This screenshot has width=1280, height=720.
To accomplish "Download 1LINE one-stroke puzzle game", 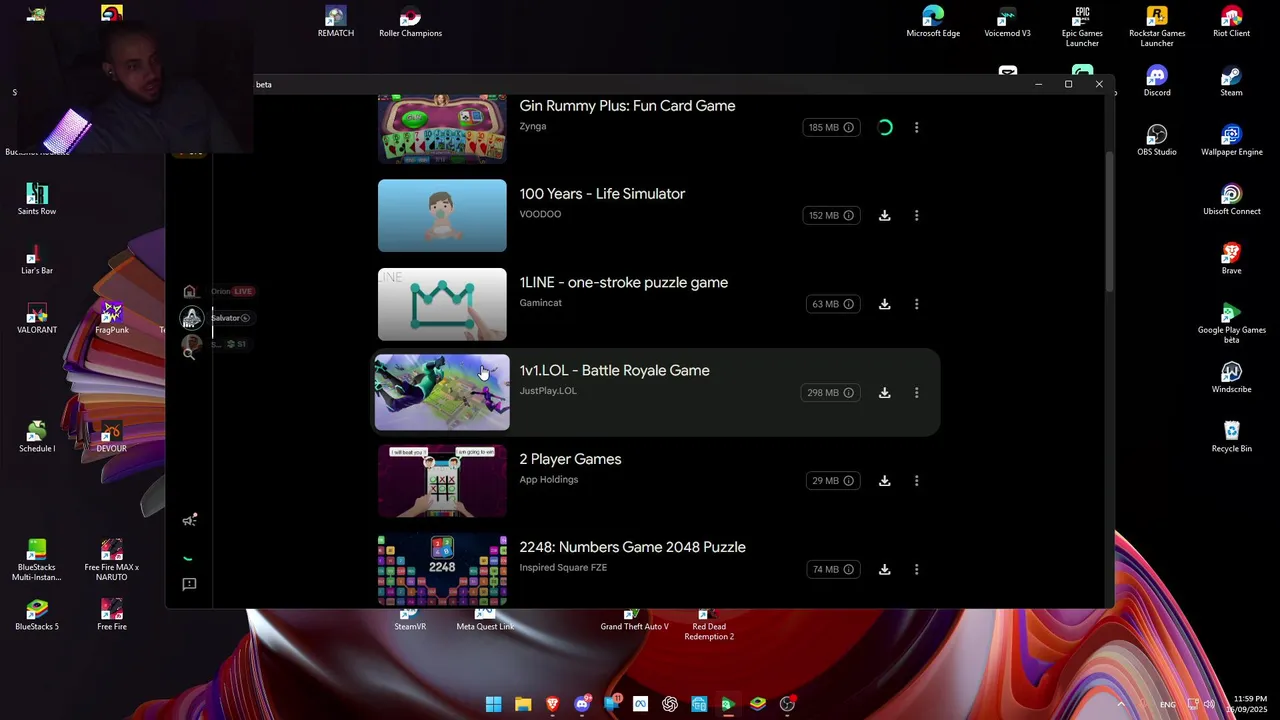I will tap(884, 304).
